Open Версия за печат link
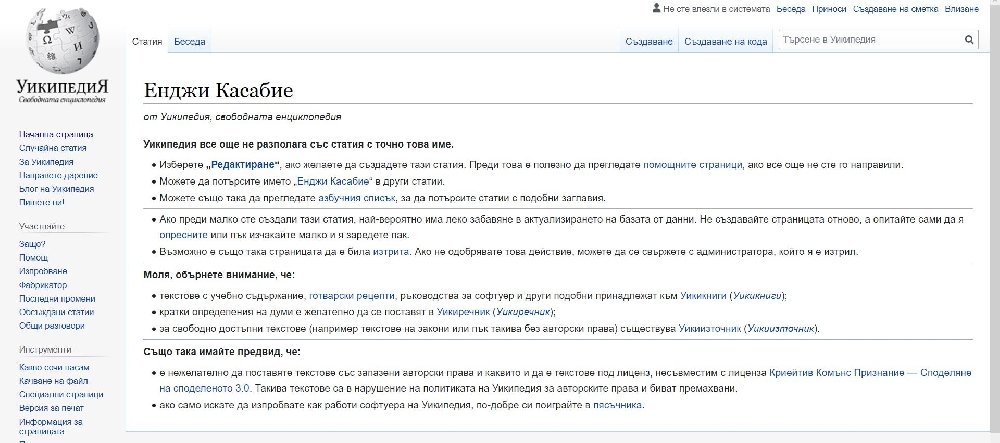 52,408
